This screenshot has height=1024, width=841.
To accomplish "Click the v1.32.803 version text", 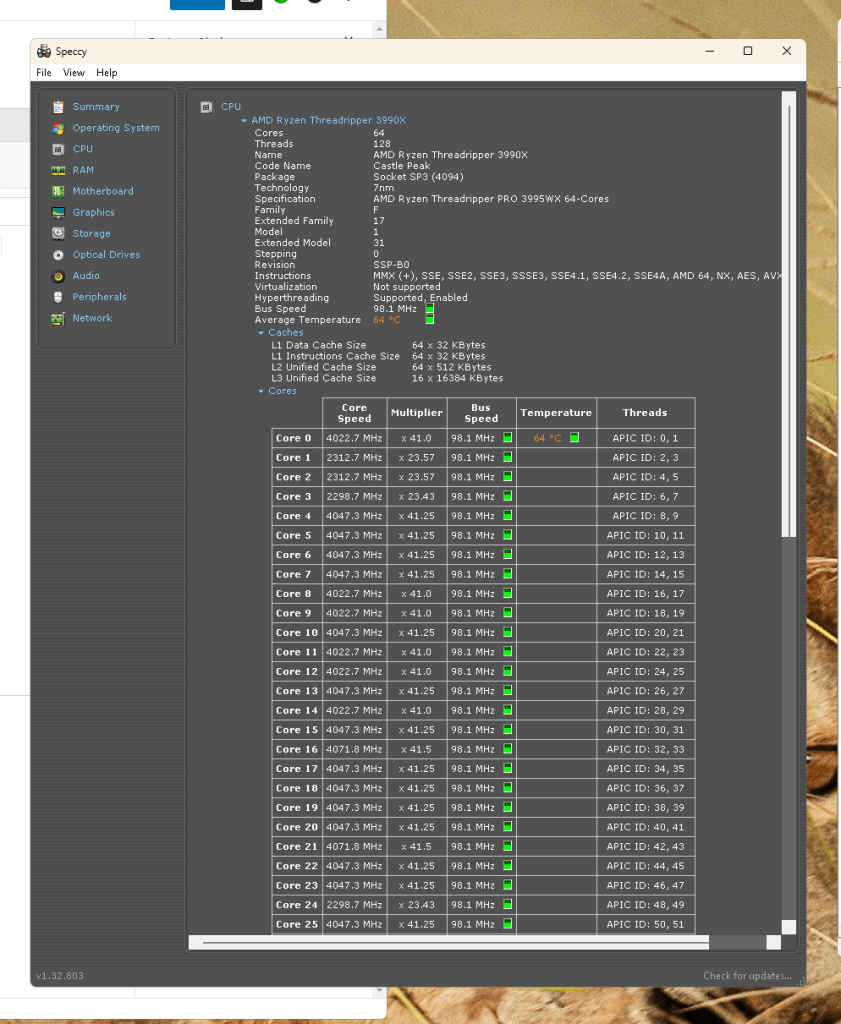I will click(60, 976).
